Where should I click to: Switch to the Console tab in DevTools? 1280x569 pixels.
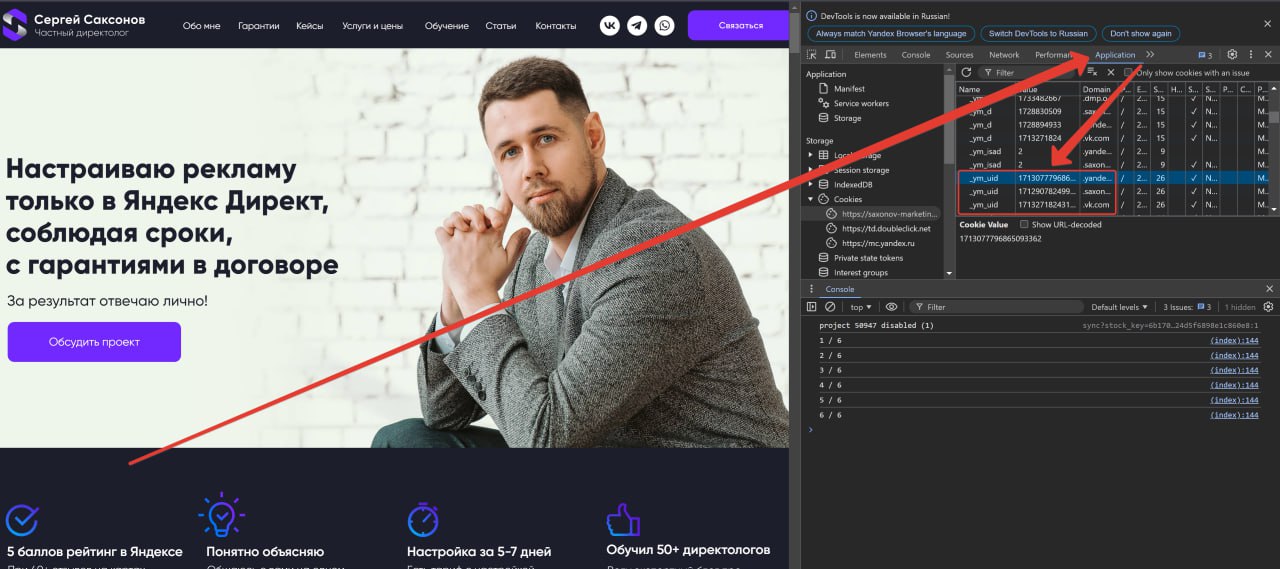[915, 55]
